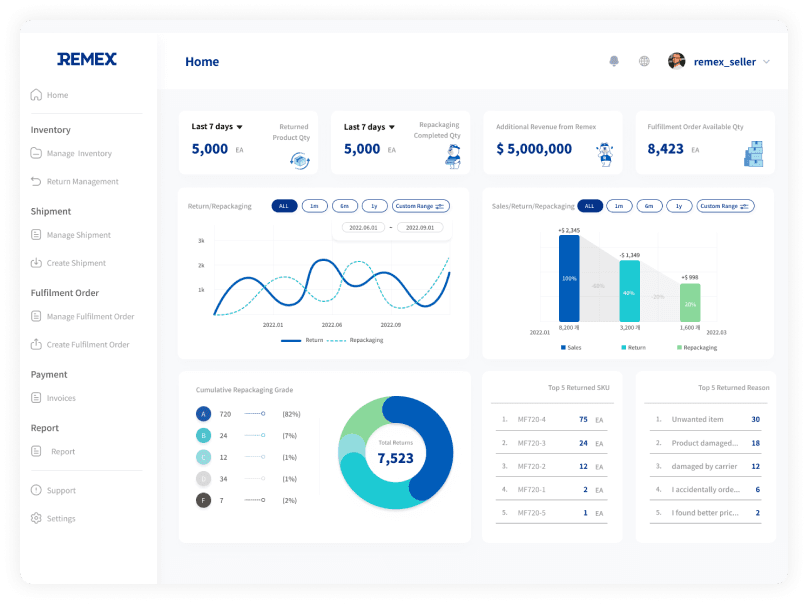Click Total Returns 7,523 donut center
Screen dimensions: 808x604
(395, 453)
